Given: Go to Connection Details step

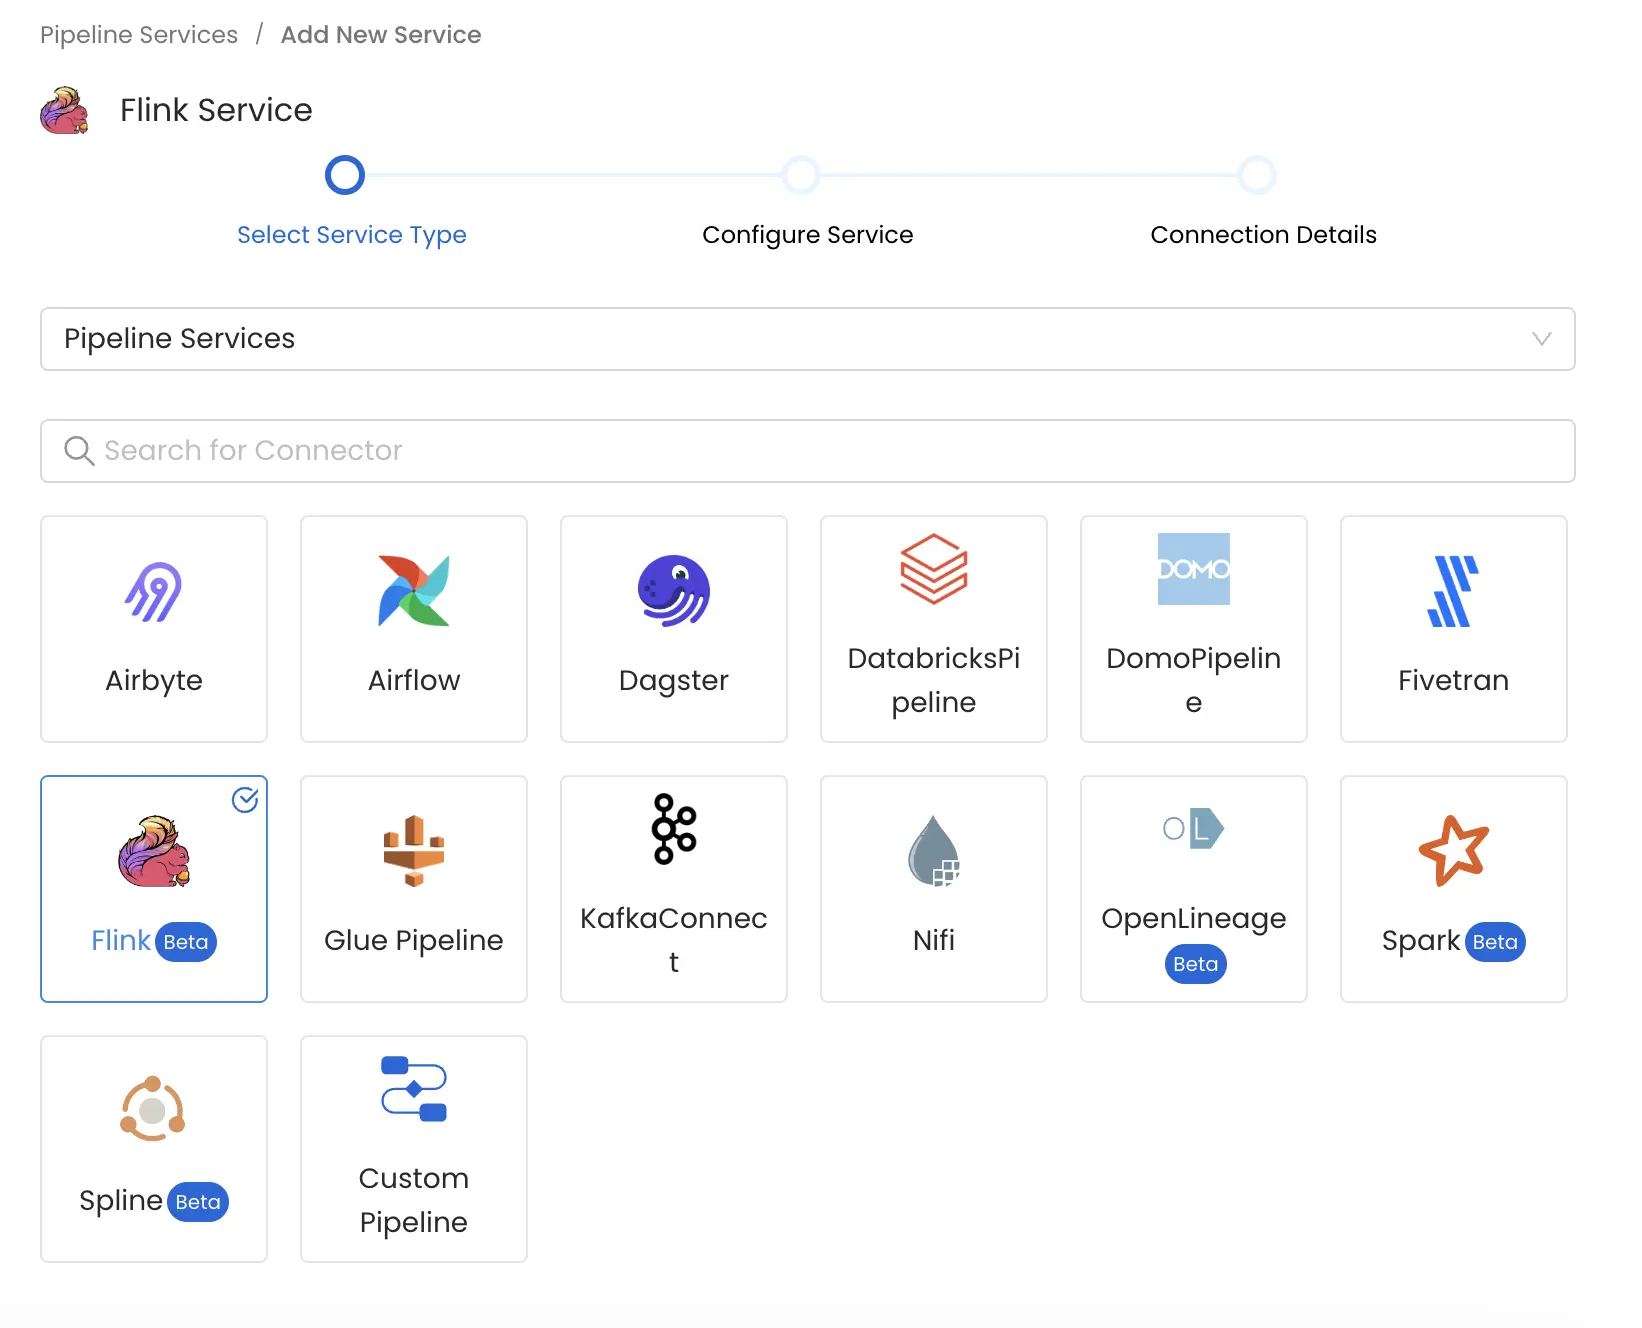Looking at the screenshot, I should tap(1257, 176).
